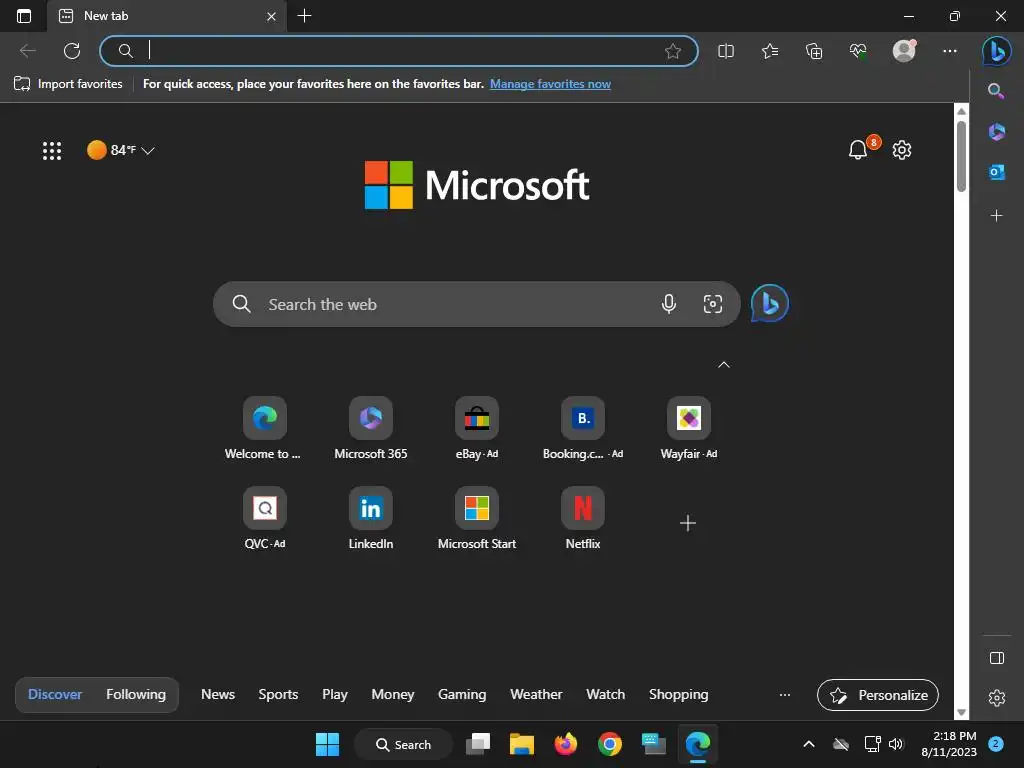The image size is (1024, 768).
Task: Add a new quick link site
Action: click(688, 523)
